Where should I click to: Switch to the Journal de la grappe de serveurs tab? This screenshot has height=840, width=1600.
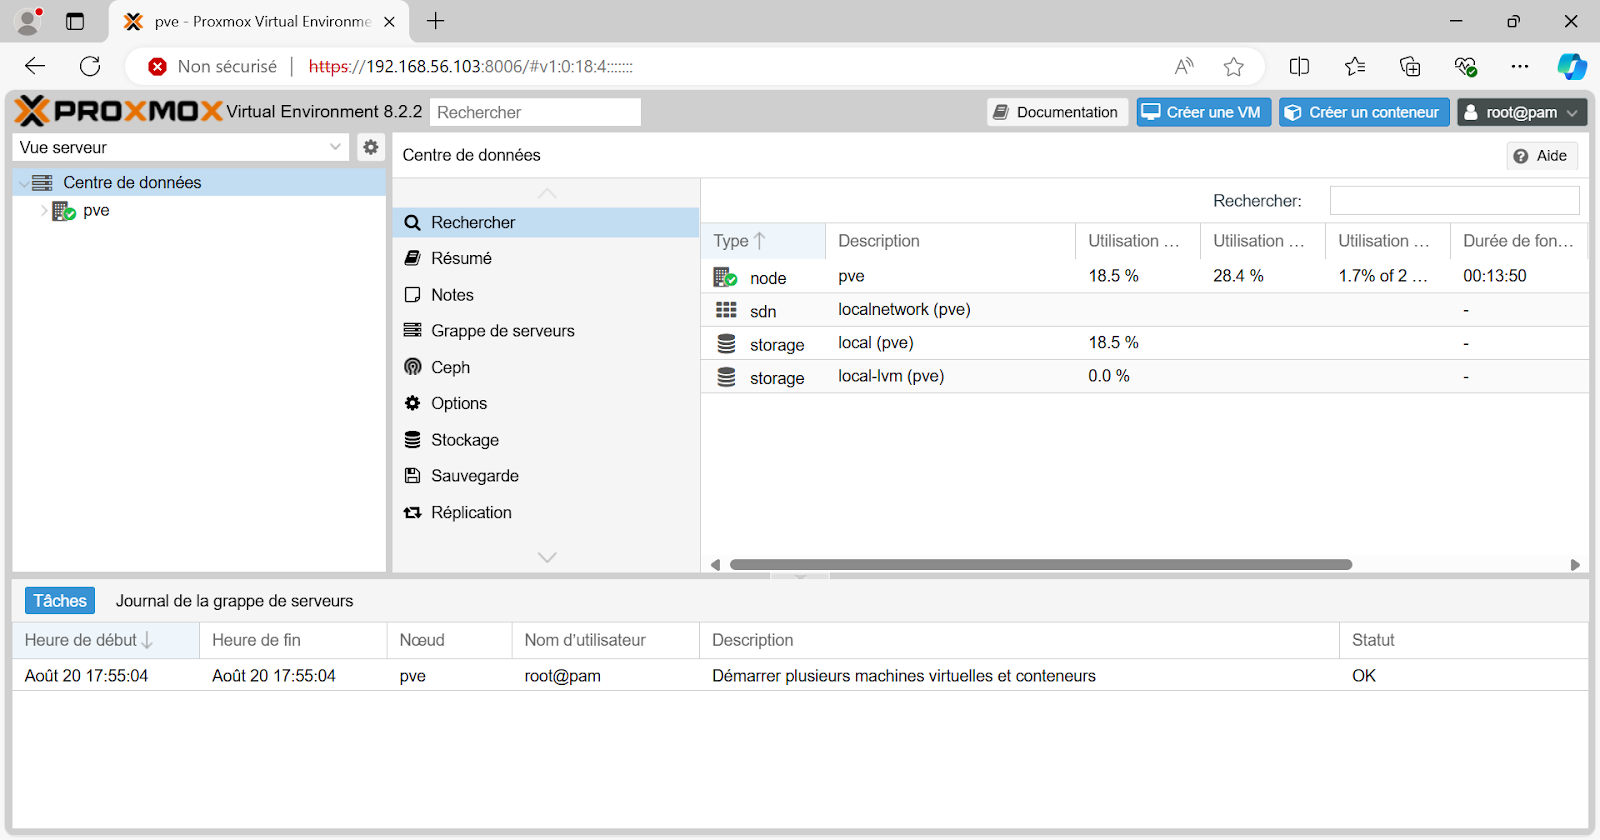(234, 601)
